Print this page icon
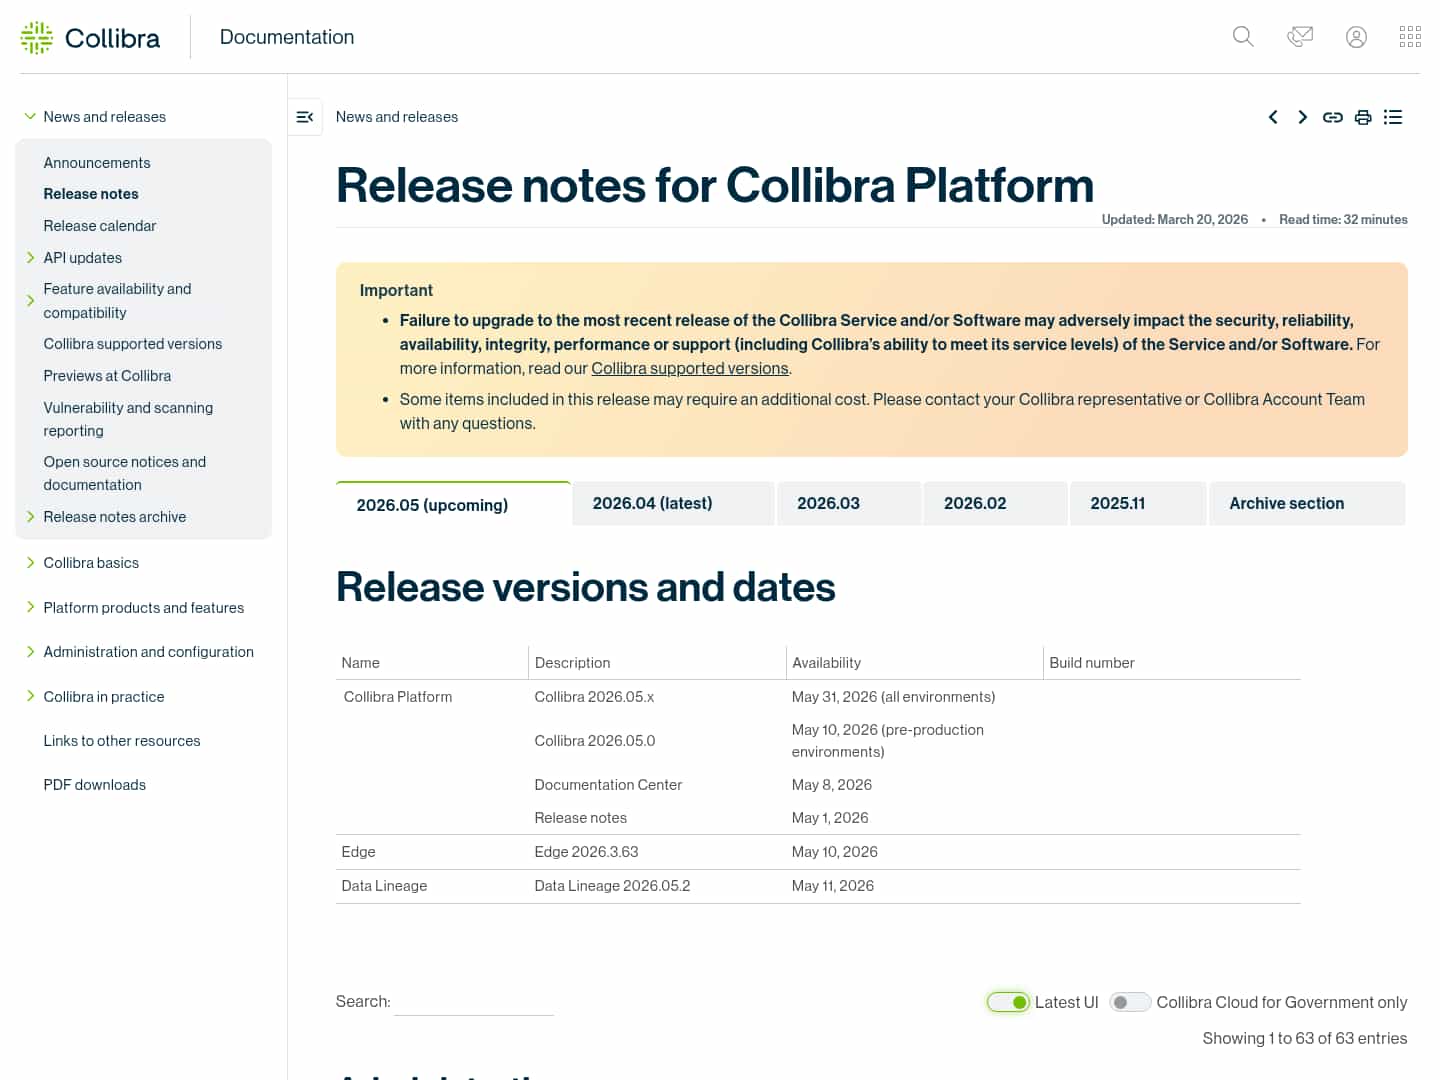Screen dimensions: 1440x1080 pos(1362,117)
